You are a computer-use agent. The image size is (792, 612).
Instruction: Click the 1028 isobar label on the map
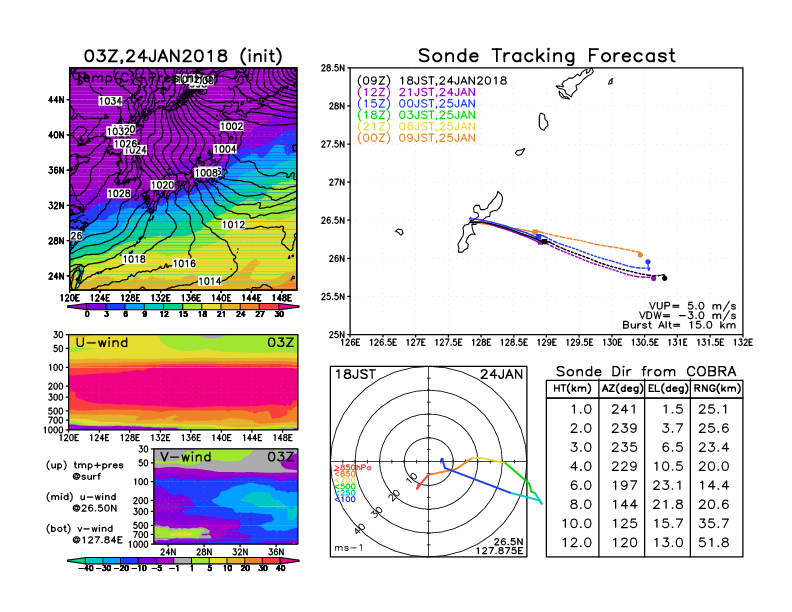point(119,193)
